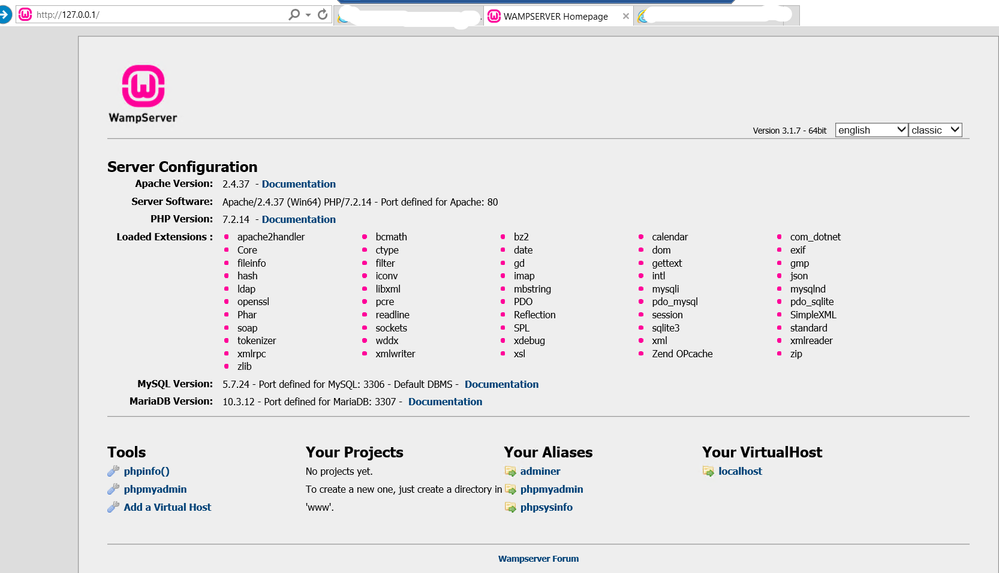Click the WampServer logo
Screen dimensions: 999x573
[143, 93]
